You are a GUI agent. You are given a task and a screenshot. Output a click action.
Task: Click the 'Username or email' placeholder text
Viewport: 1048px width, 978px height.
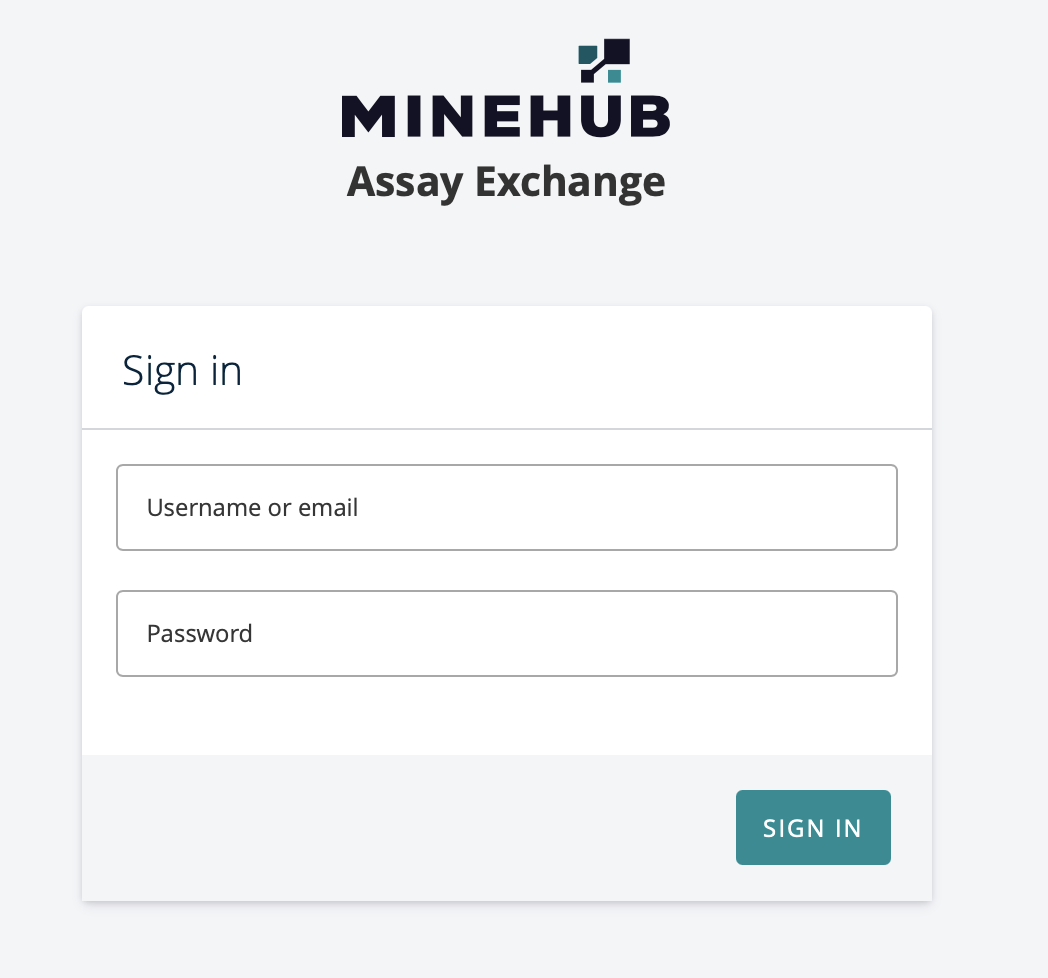252,507
